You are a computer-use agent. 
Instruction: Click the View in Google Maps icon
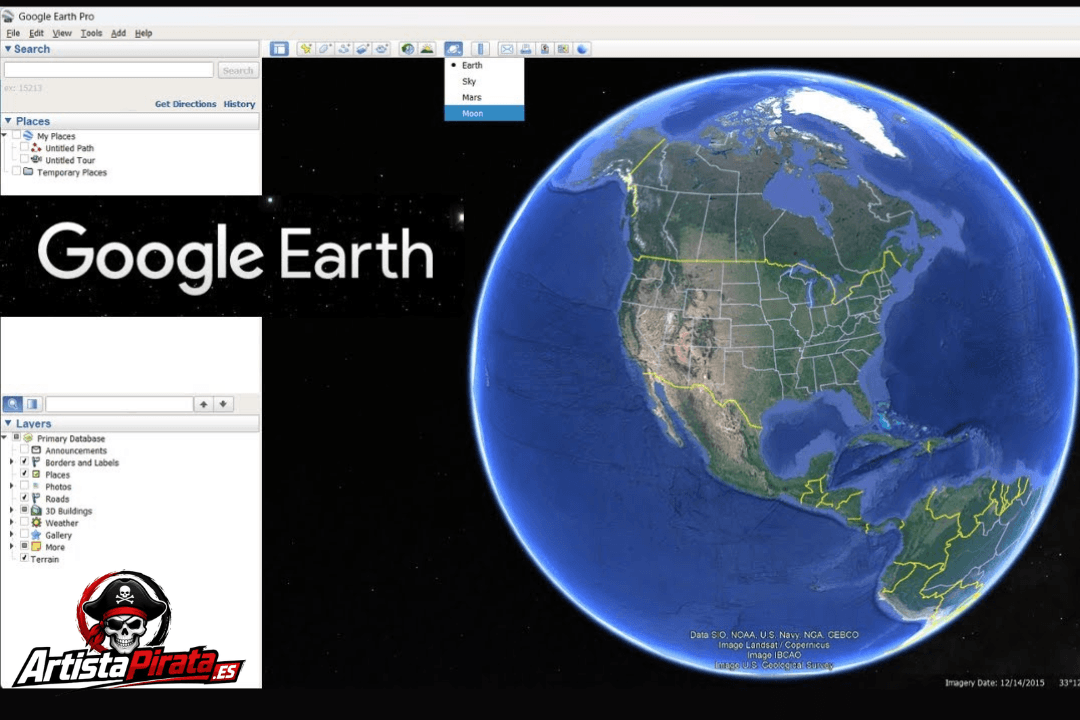563,49
